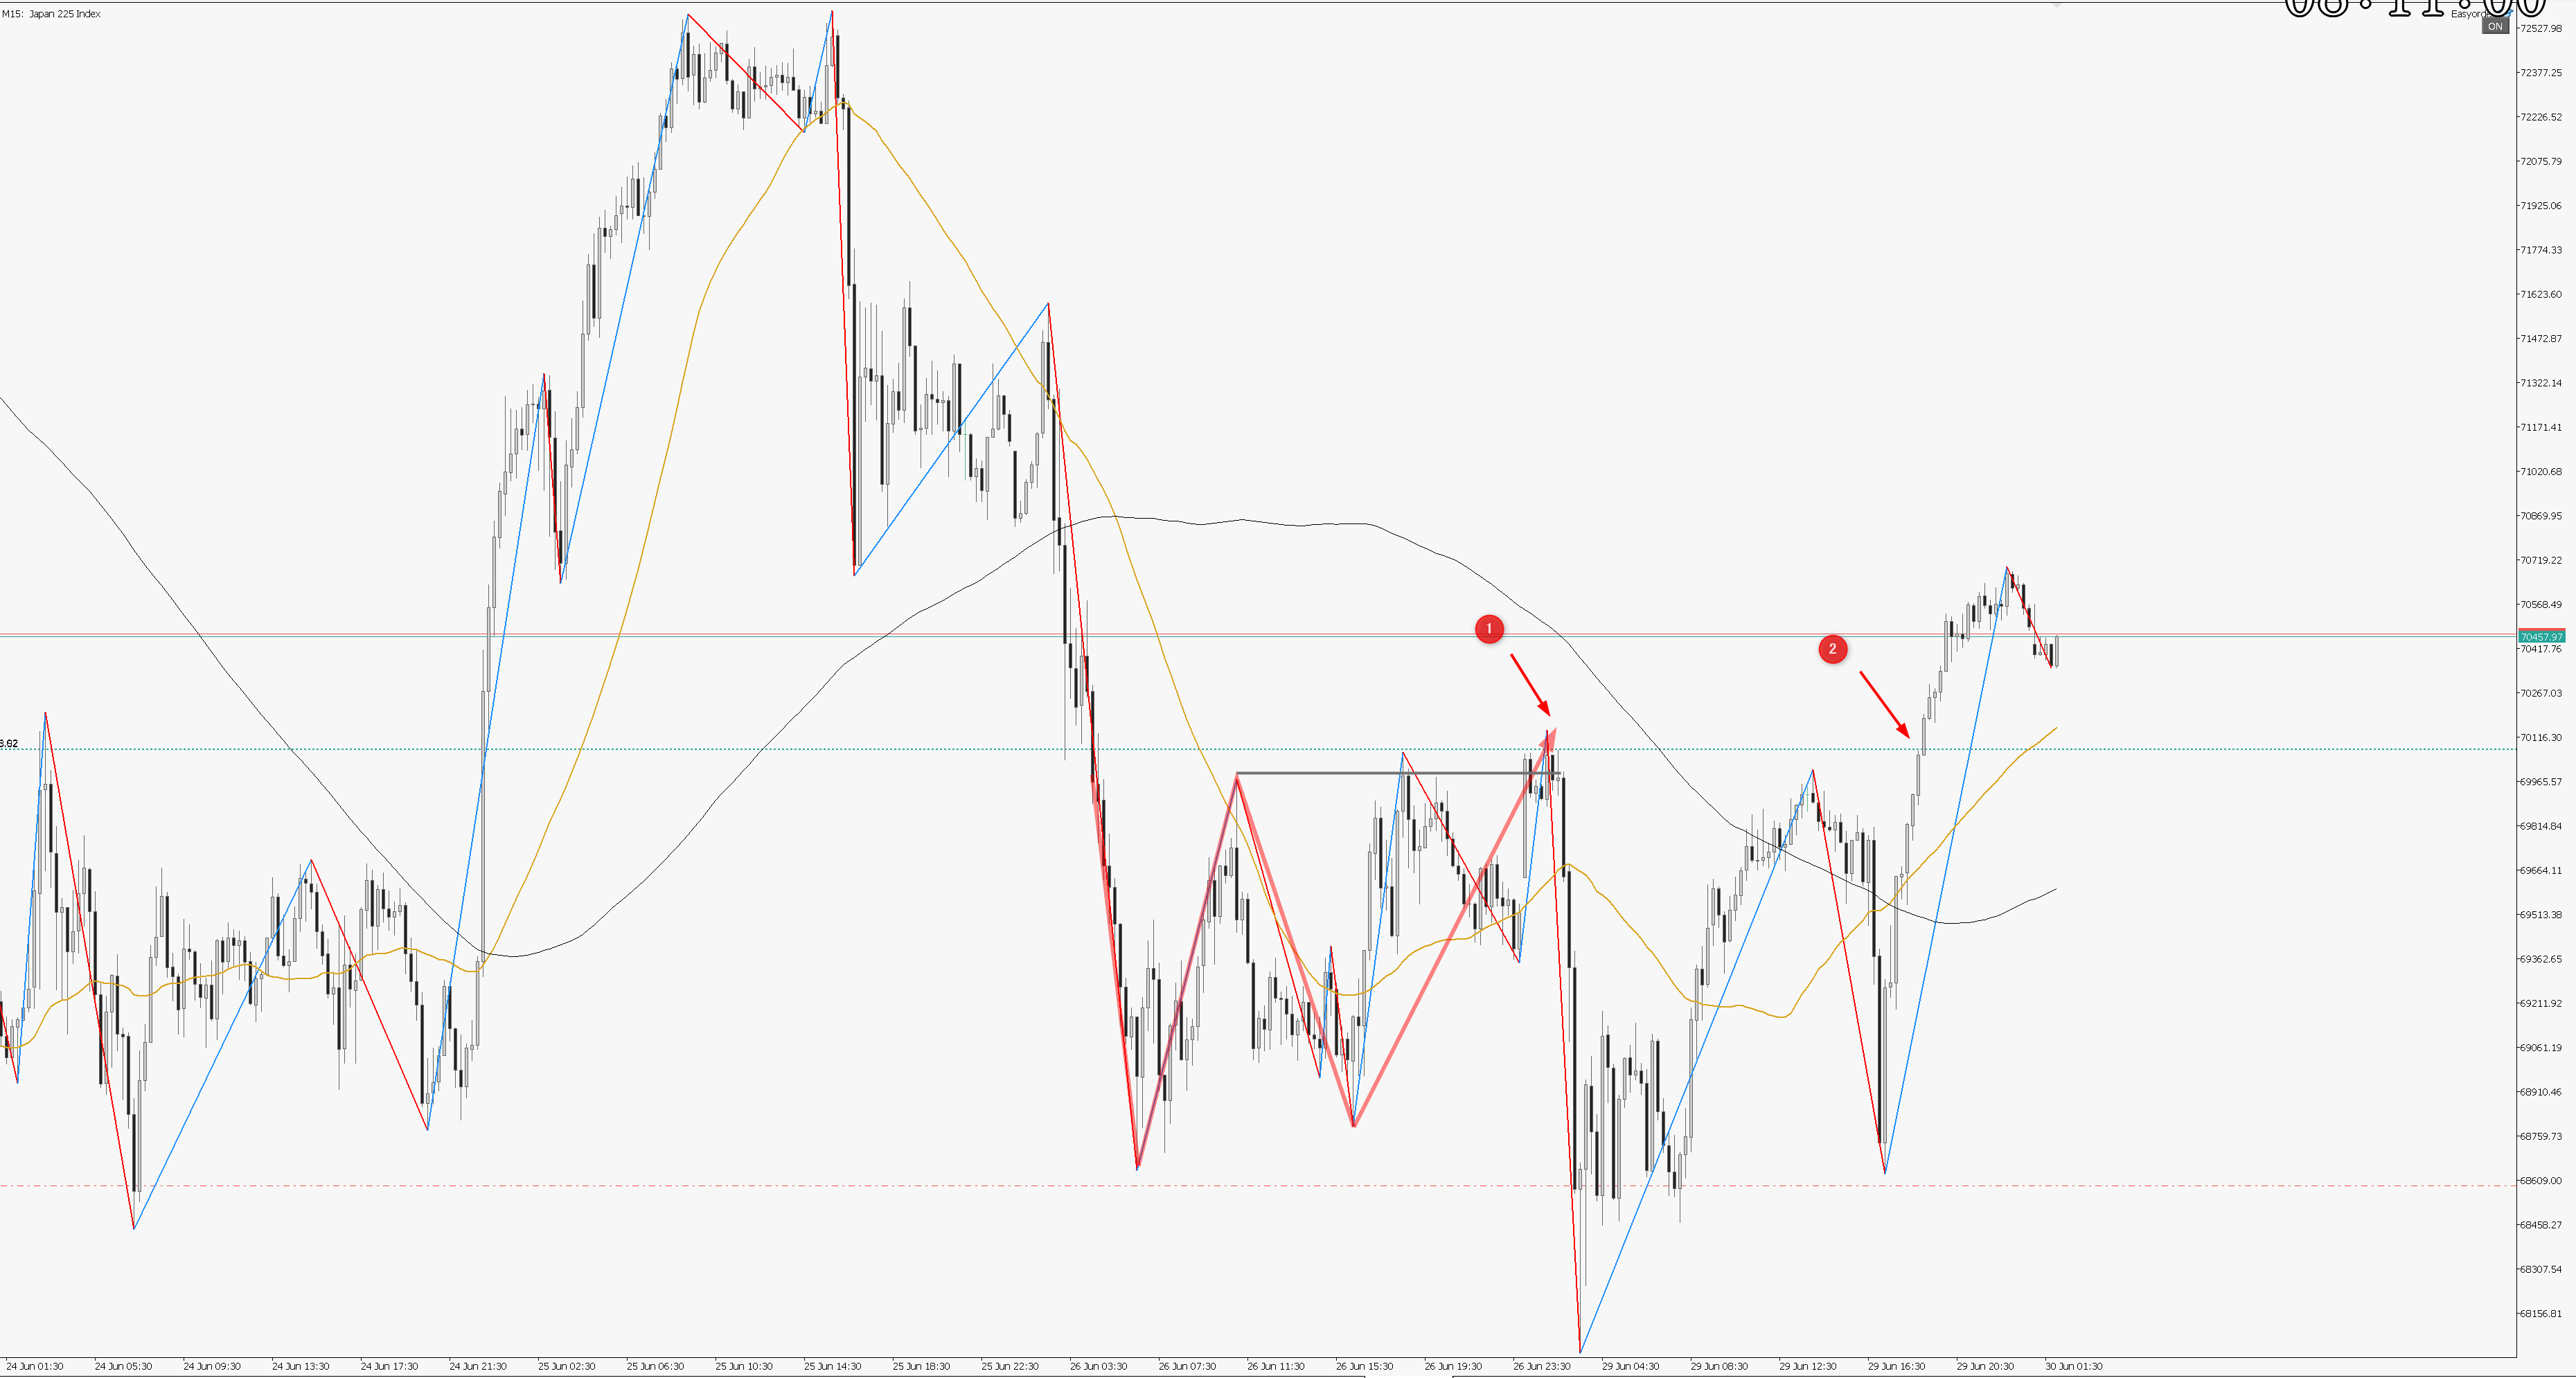The height and width of the screenshot is (1378, 2576).
Task: Toggle the Easyorder ON button
Action: point(2495,27)
